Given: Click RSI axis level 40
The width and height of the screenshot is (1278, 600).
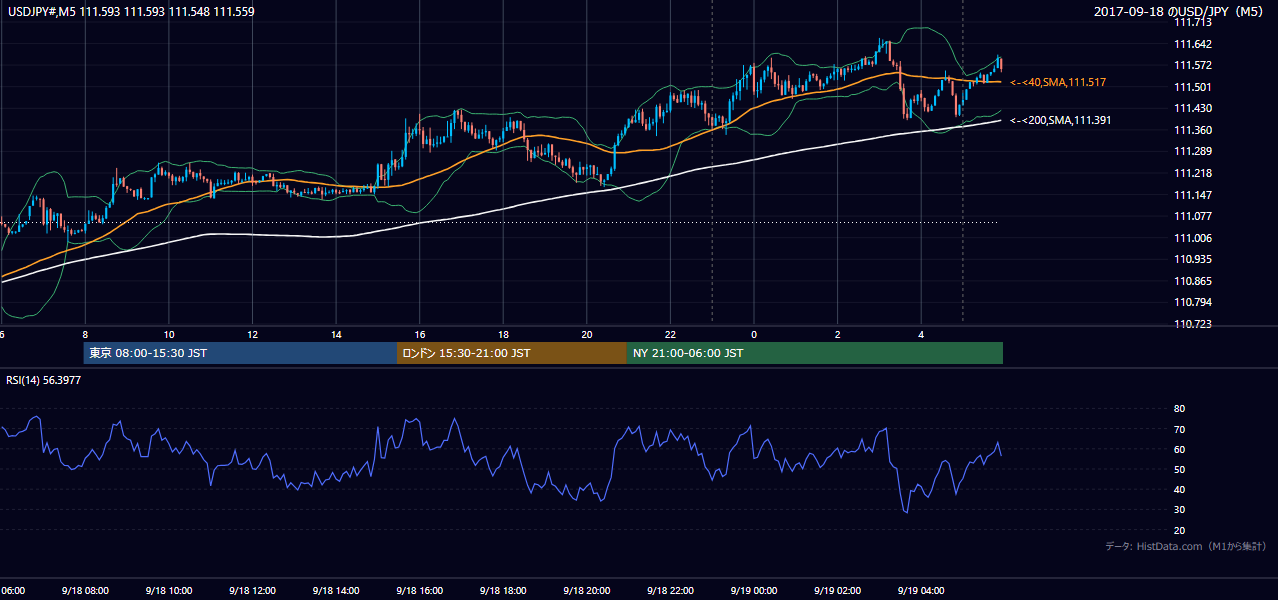Looking at the screenshot, I should pos(1179,490).
